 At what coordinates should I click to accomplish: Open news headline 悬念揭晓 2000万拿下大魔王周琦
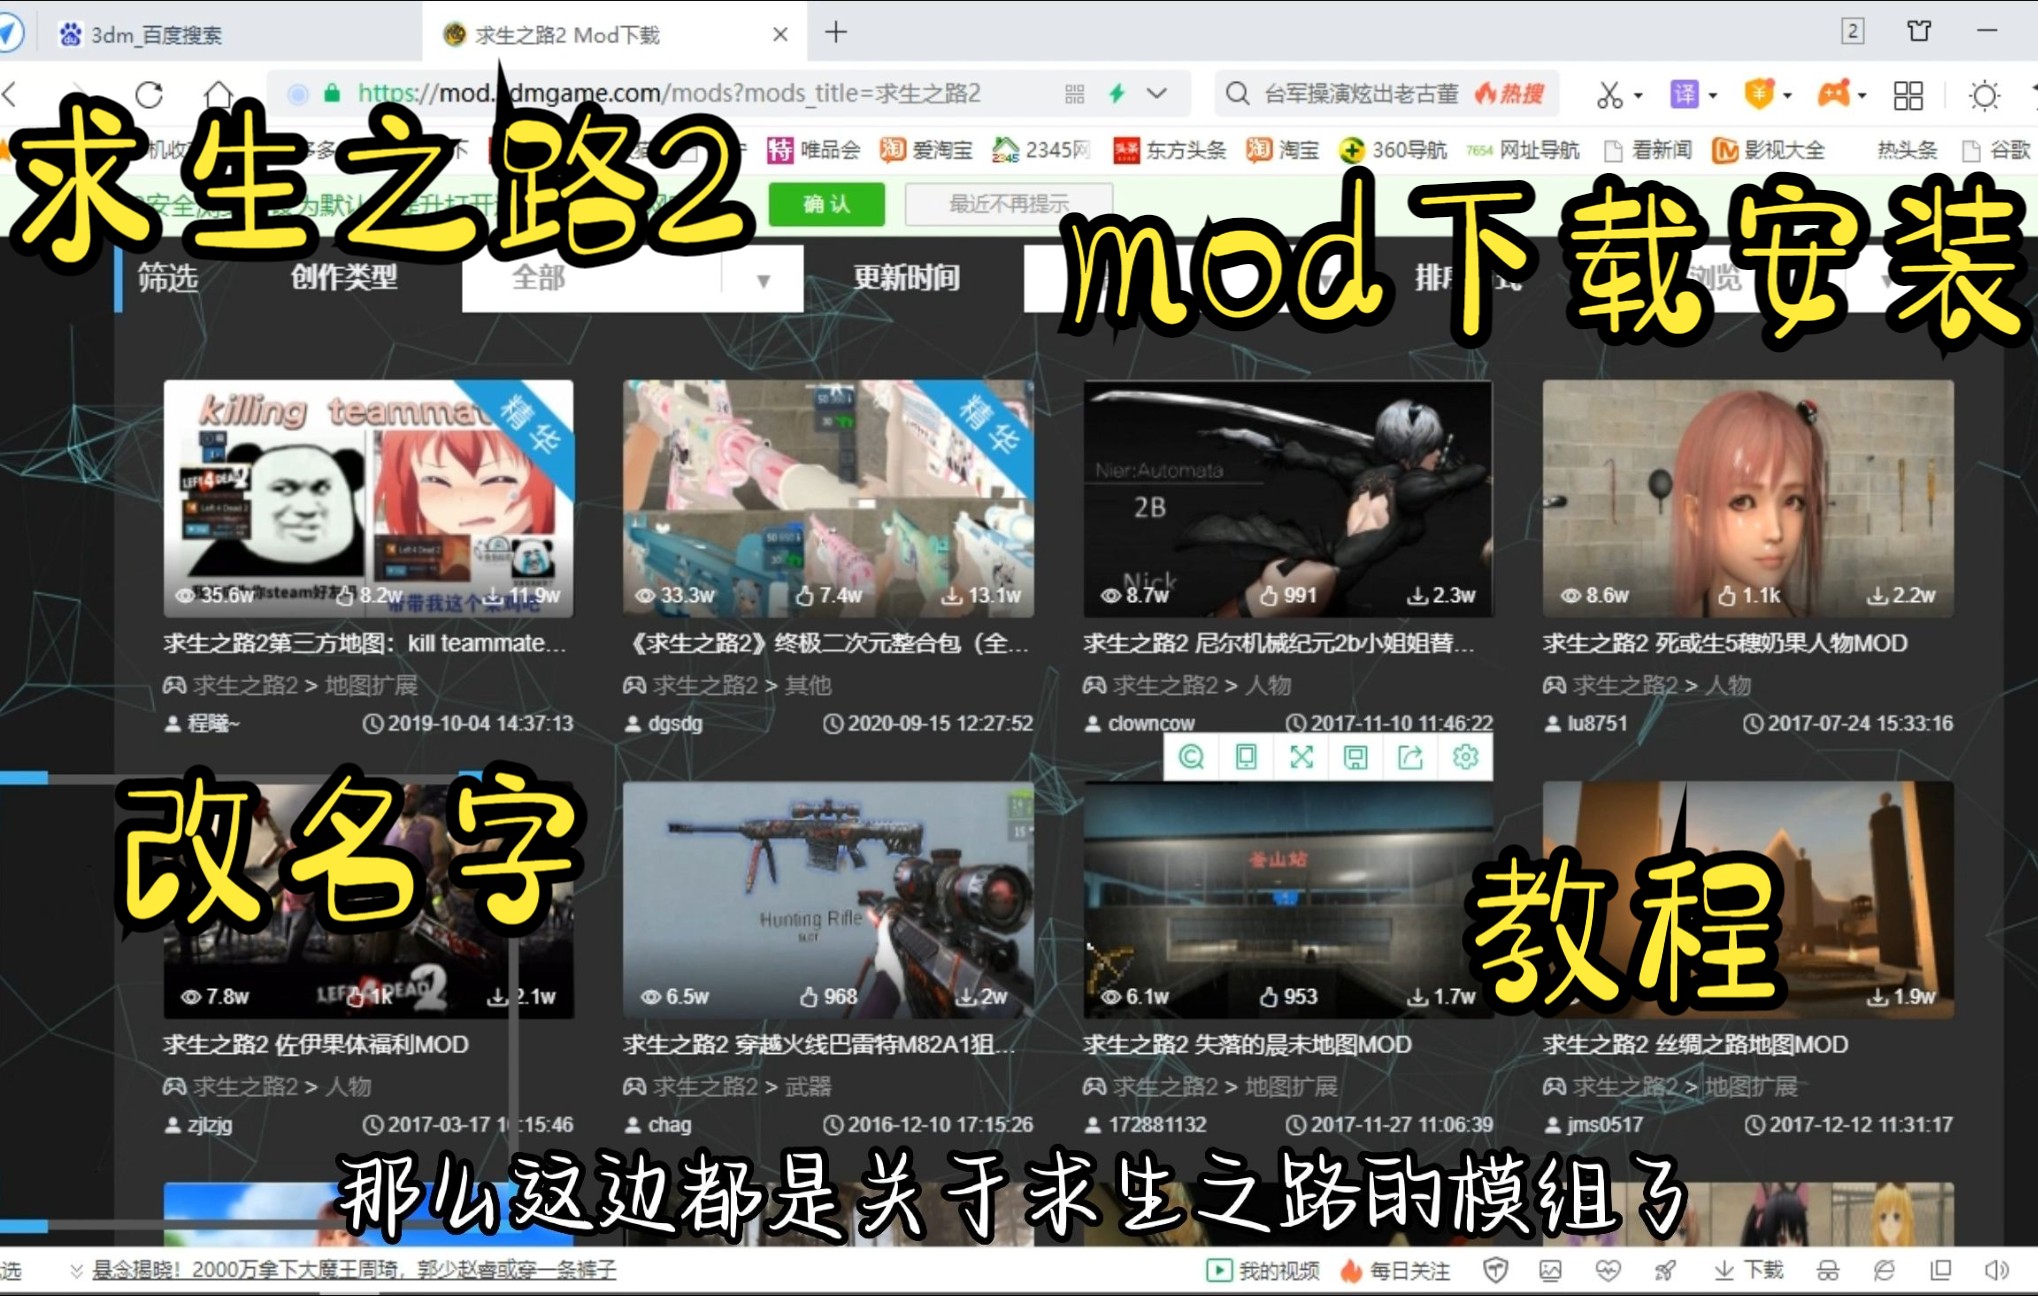[354, 1270]
